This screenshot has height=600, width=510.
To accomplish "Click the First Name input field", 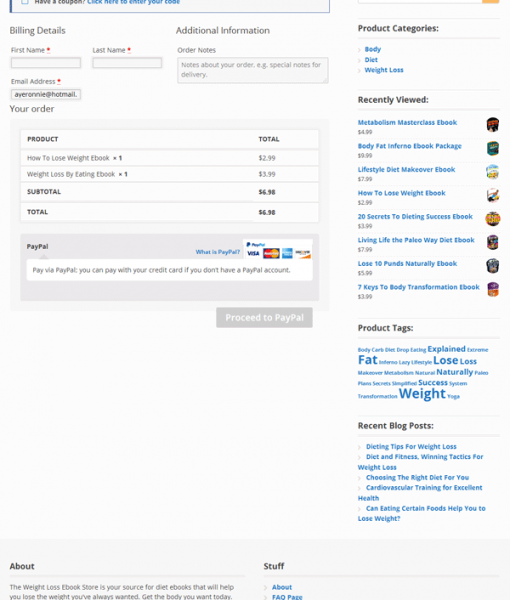I will coord(46,63).
